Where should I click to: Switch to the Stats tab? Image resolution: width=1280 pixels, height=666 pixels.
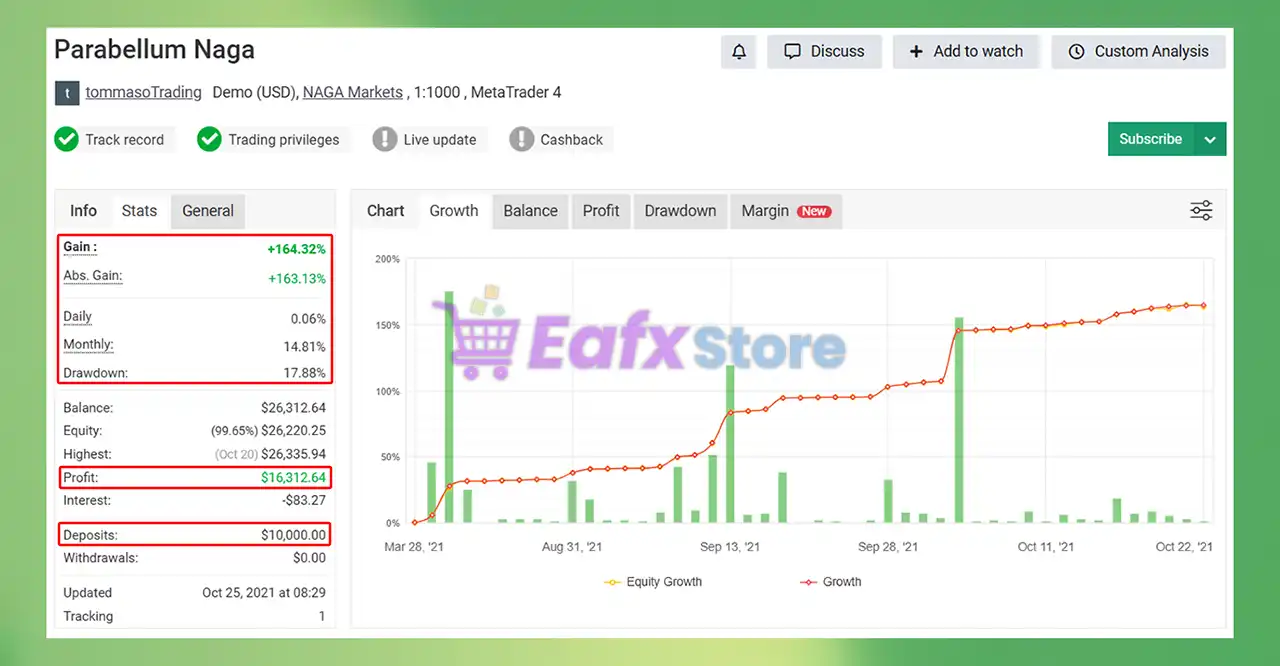(x=139, y=211)
